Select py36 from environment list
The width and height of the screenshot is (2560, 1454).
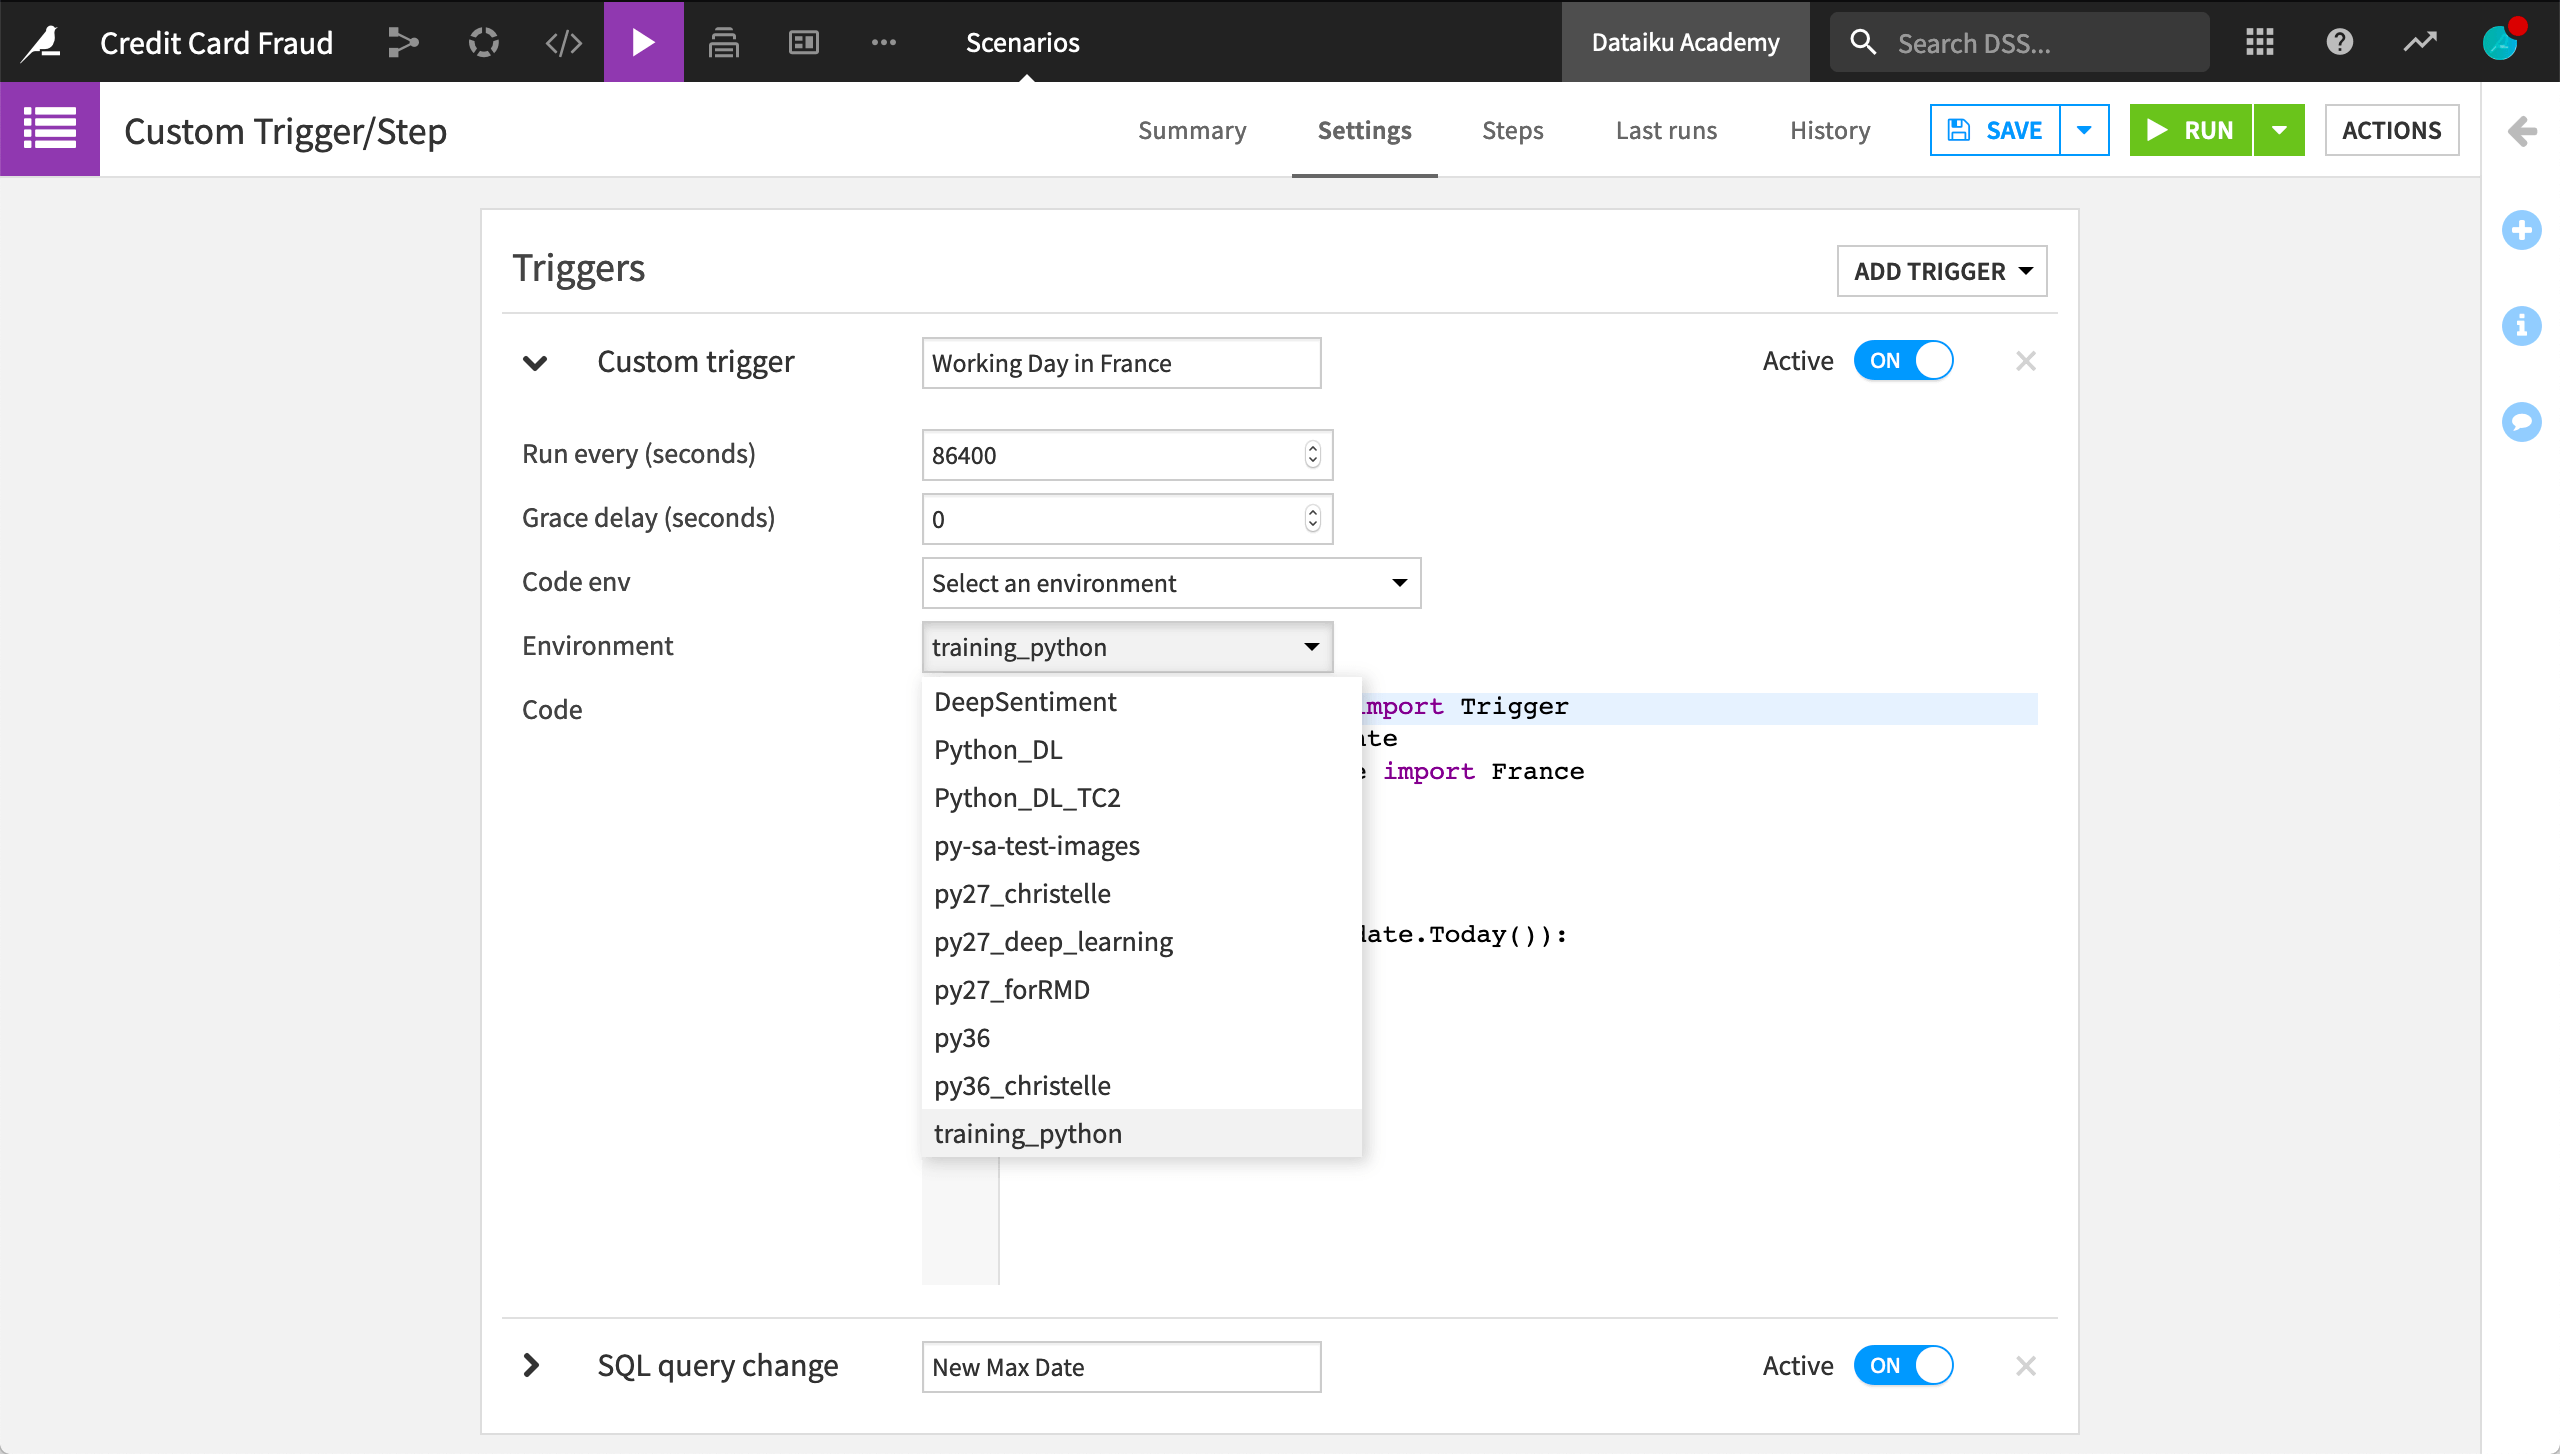tap(960, 1037)
